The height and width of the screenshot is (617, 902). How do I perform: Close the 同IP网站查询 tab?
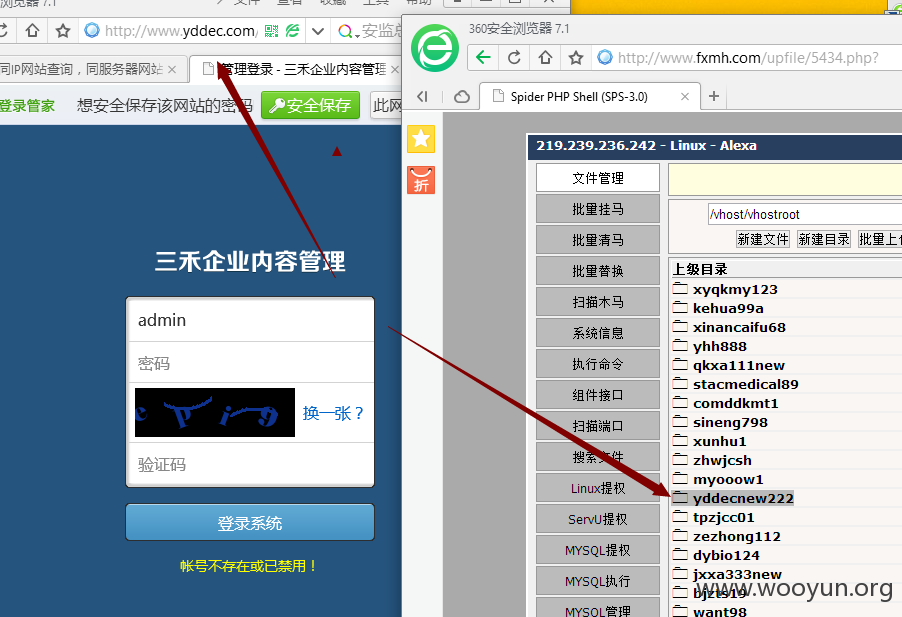[x=172, y=70]
